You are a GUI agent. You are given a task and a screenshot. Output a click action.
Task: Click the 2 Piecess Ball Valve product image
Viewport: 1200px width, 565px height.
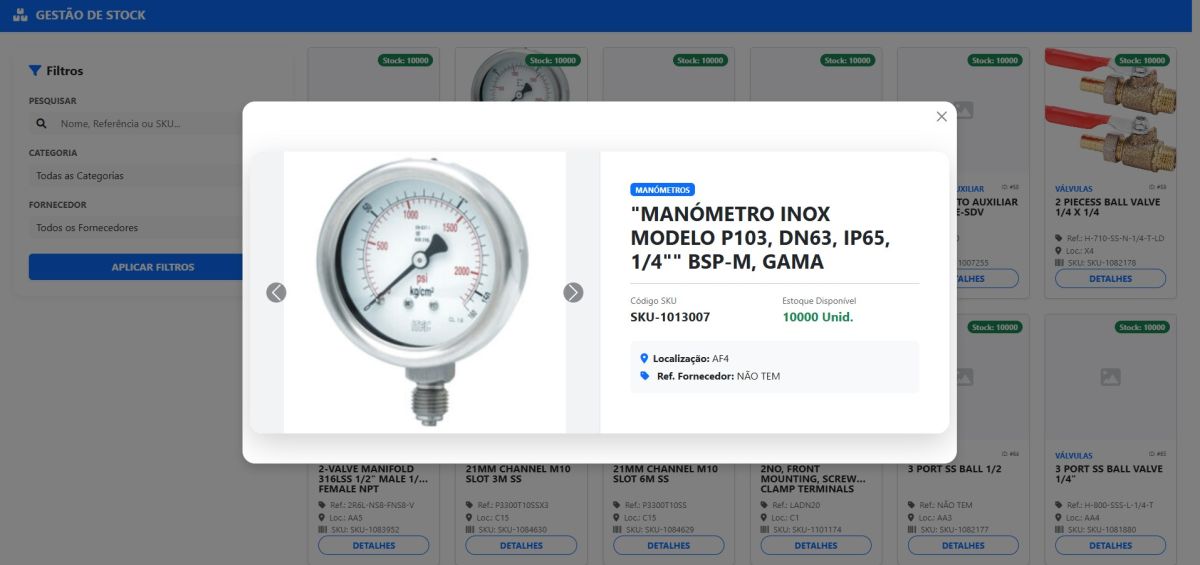(1110, 112)
